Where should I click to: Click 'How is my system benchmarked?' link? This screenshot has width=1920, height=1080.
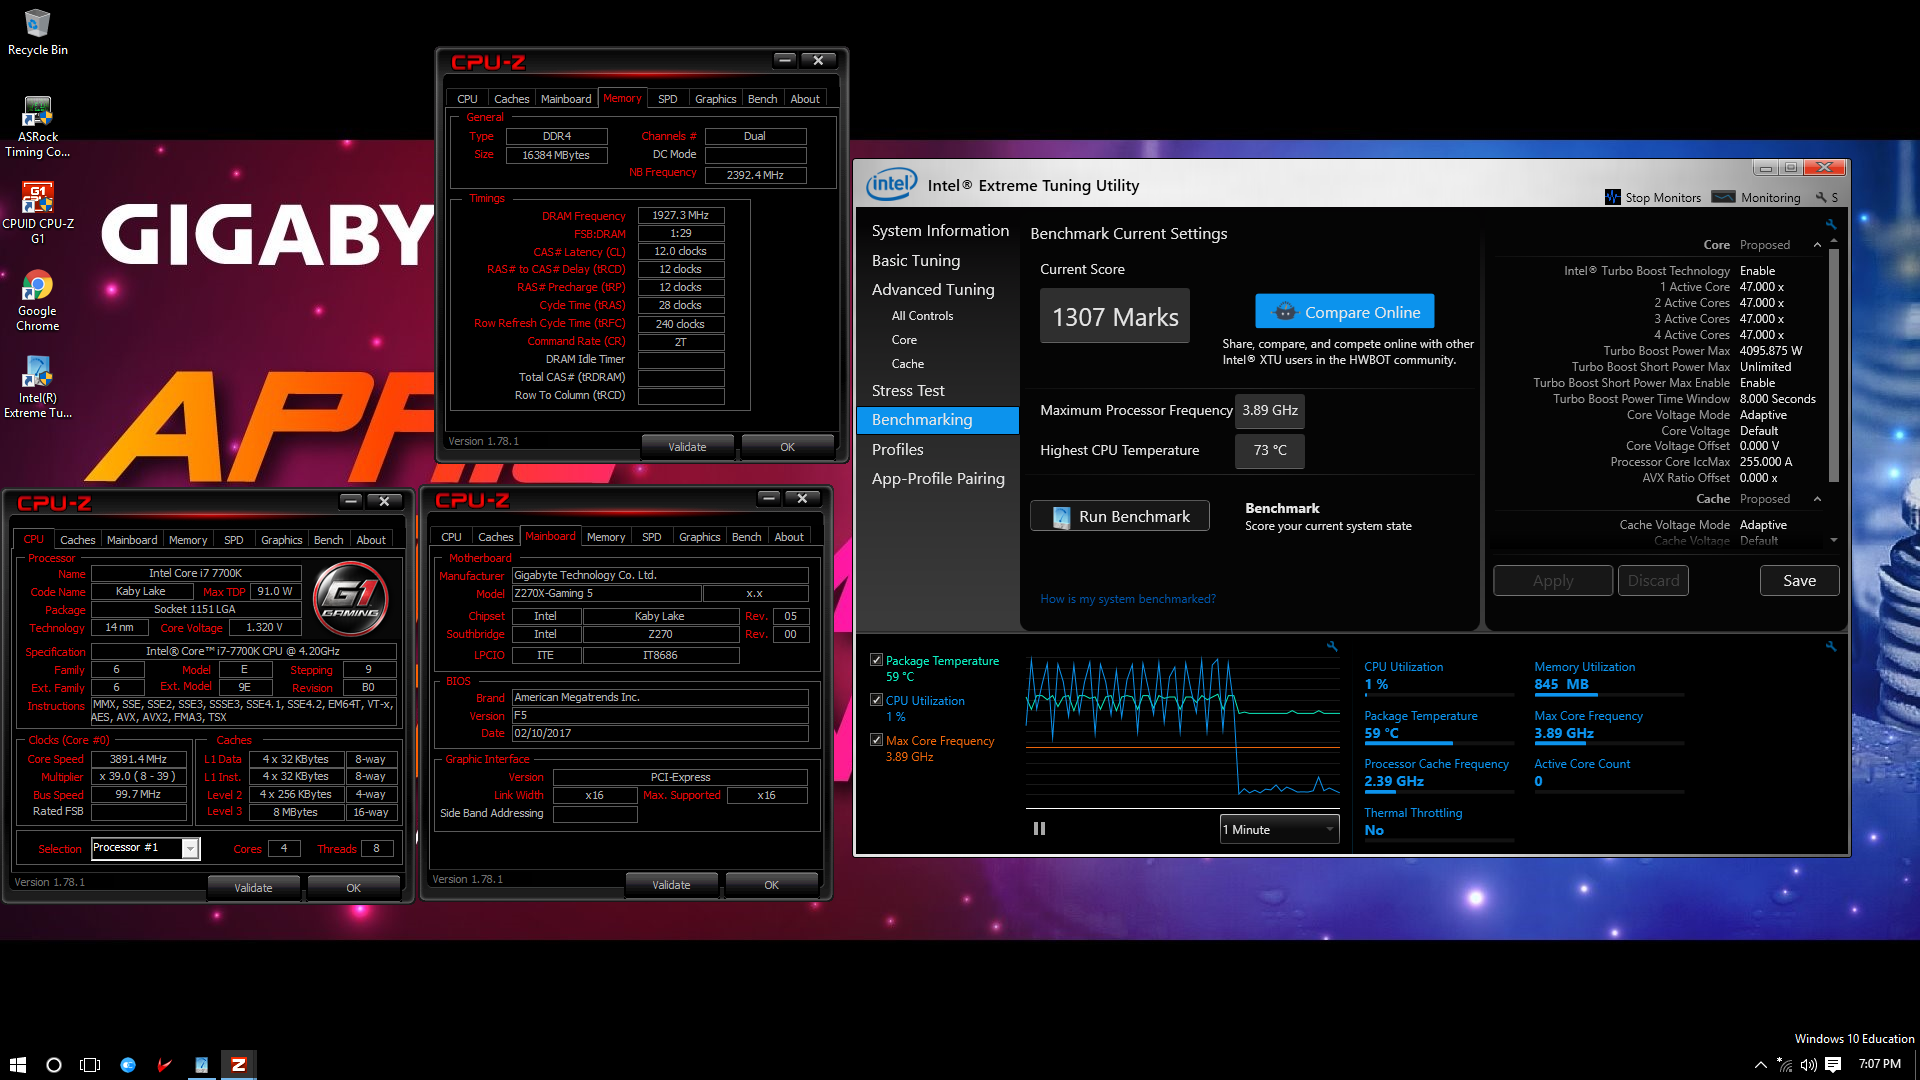1127,599
